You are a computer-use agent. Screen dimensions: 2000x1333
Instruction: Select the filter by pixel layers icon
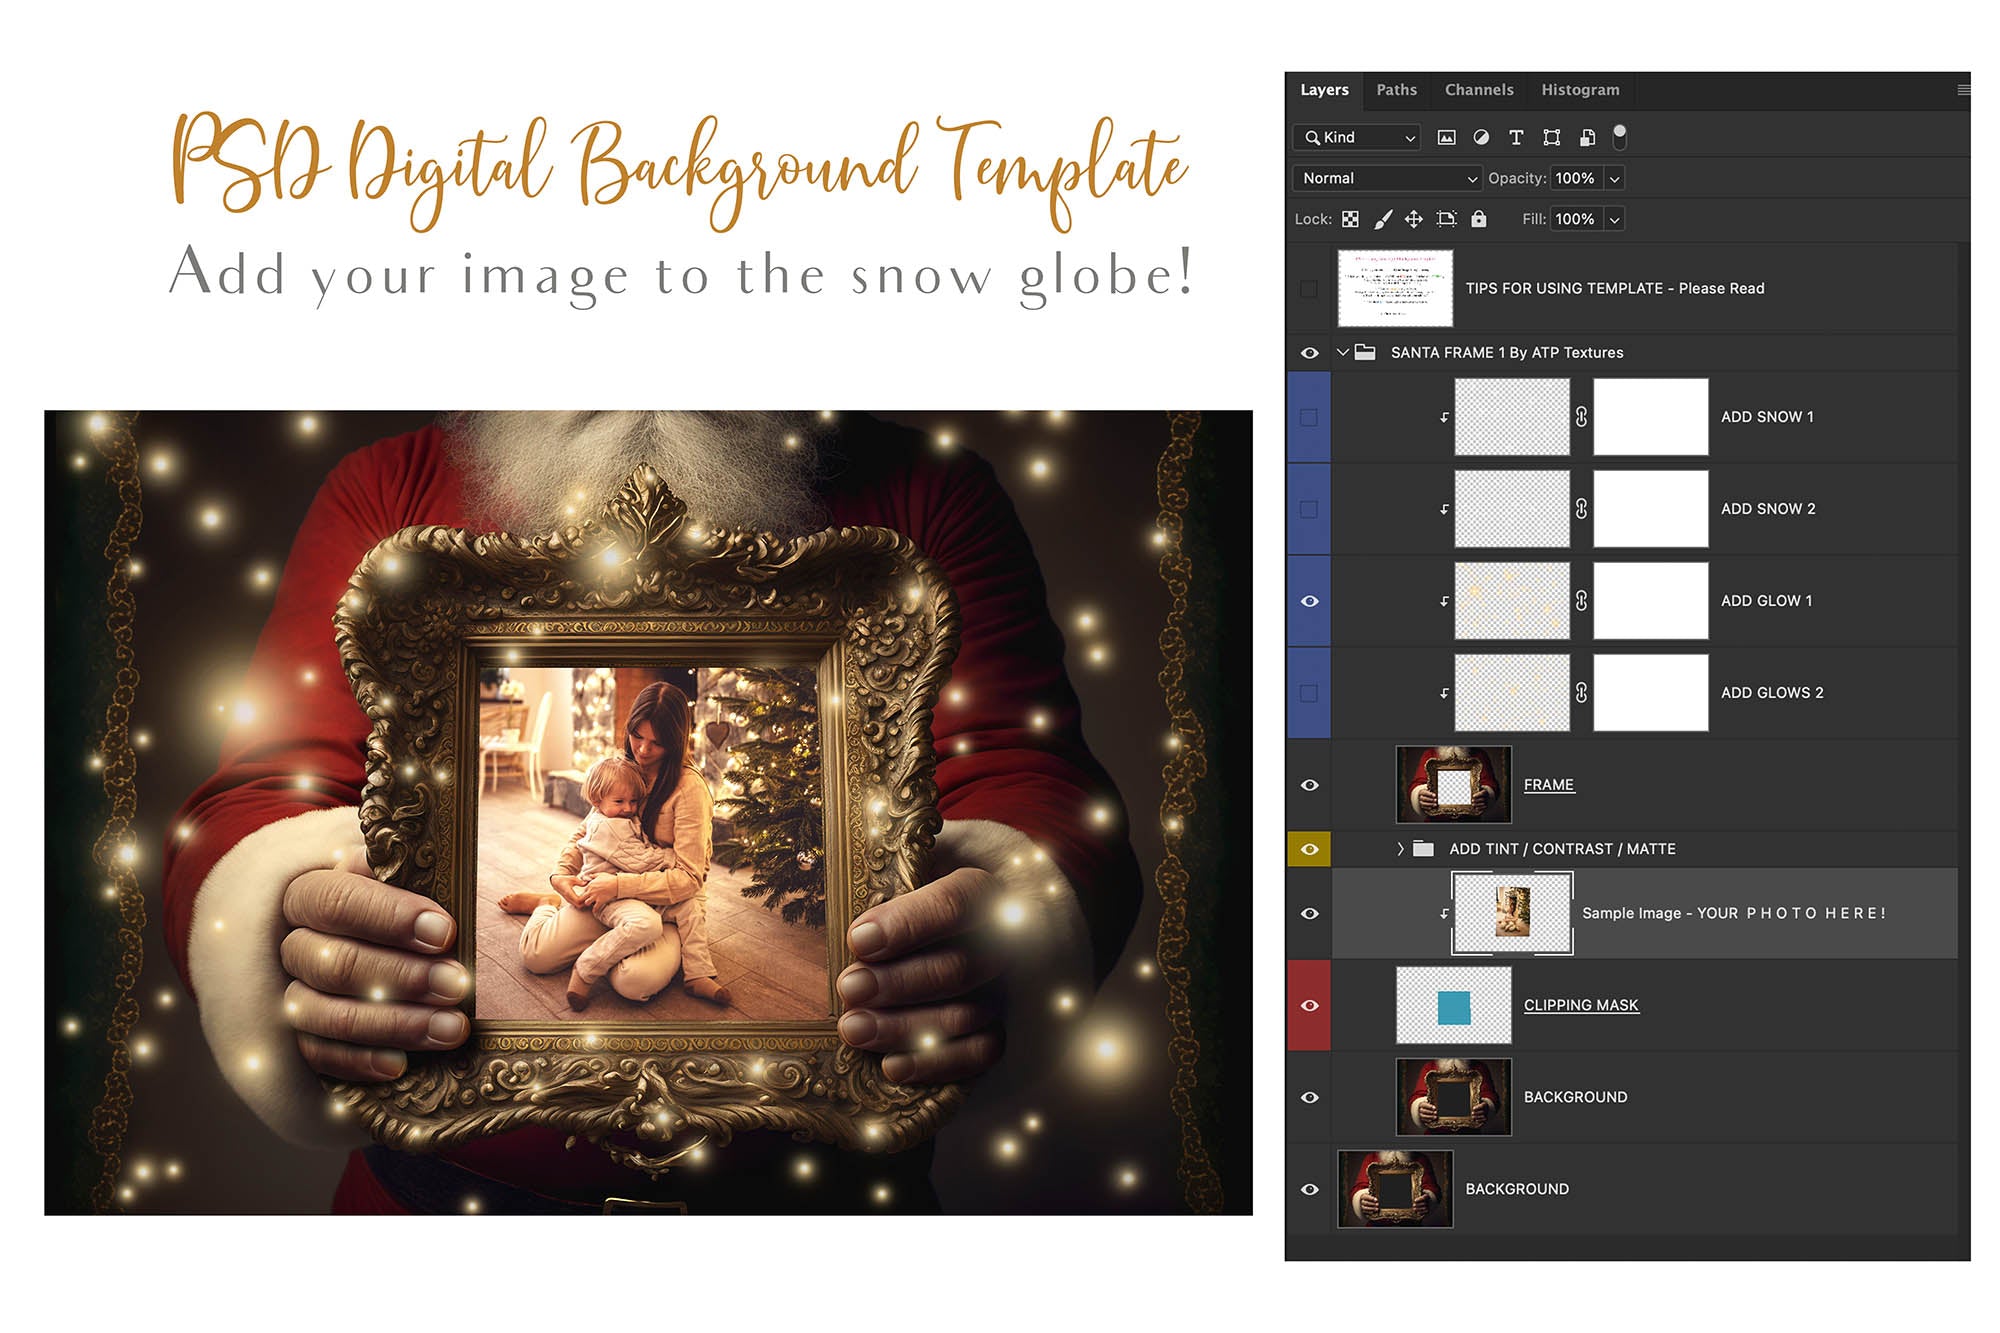coord(1444,138)
